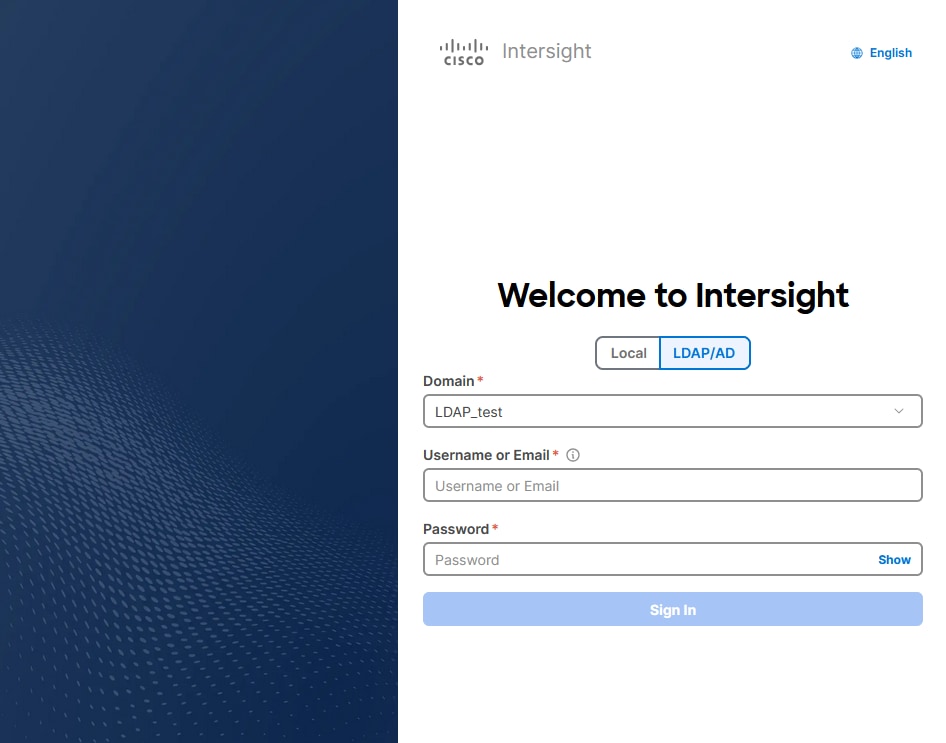Image resolution: width=946 pixels, height=743 pixels.
Task: Focus the Username or Email input field
Action: [x=673, y=485]
